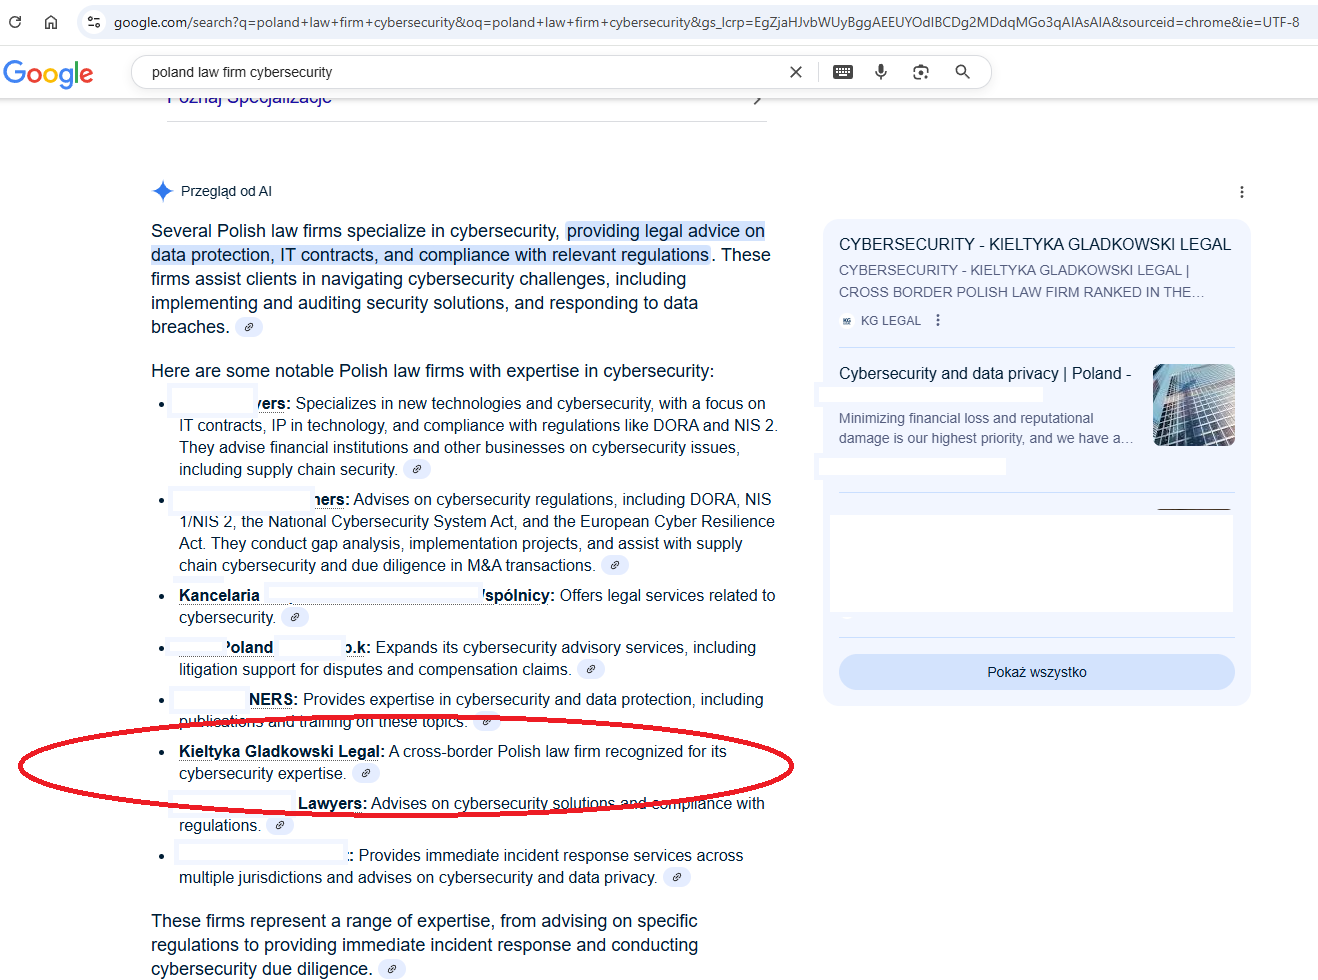Screen dimensions: 1318x980
Task: Go to Google homepage via logo
Action: 48,73
